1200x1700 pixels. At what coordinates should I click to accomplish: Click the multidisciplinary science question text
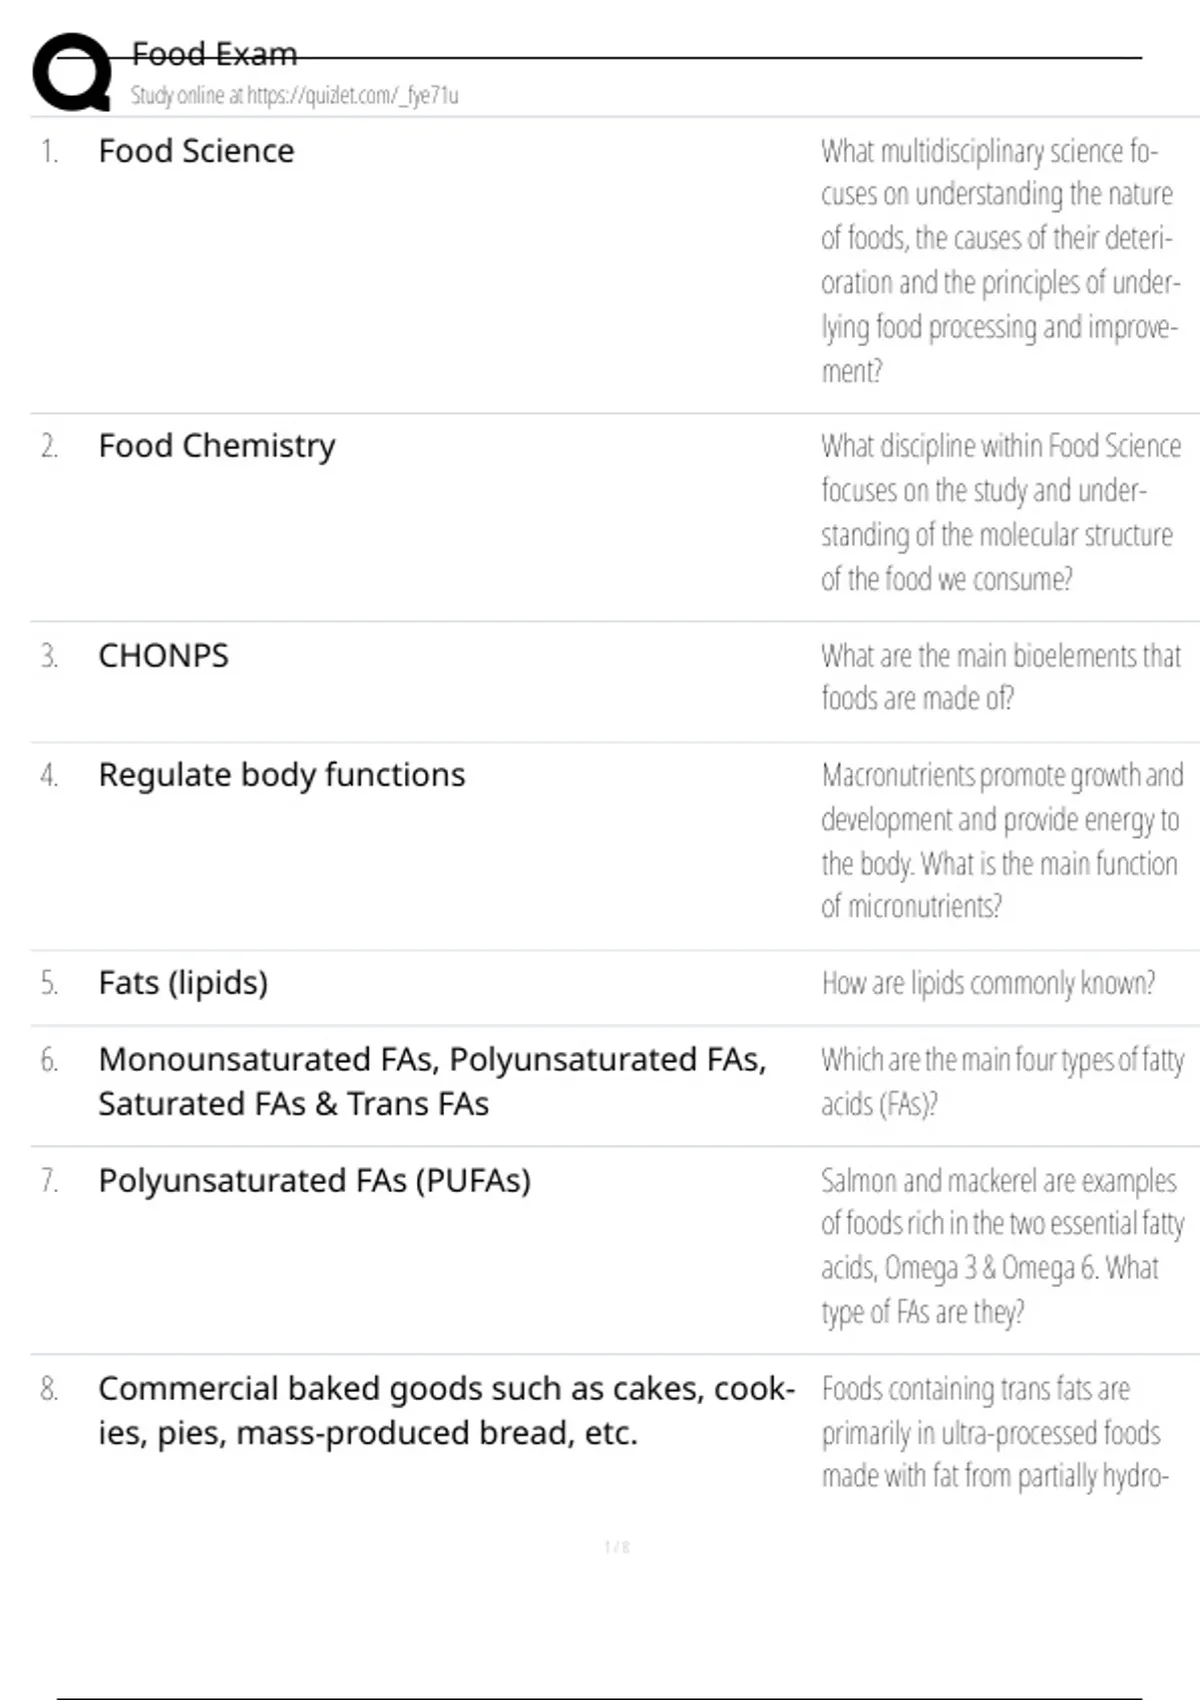tap(999, 260)
